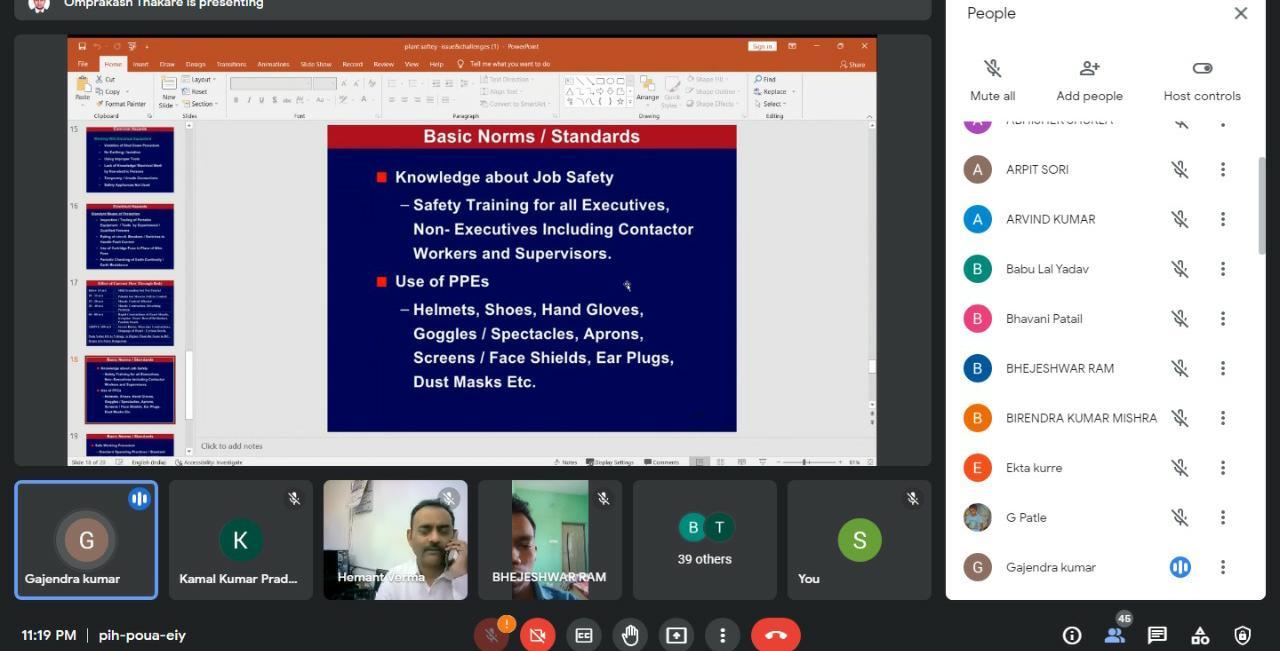
Task: Open the host controls shield icon in the bottom bar
Action: click(1242, 635)
